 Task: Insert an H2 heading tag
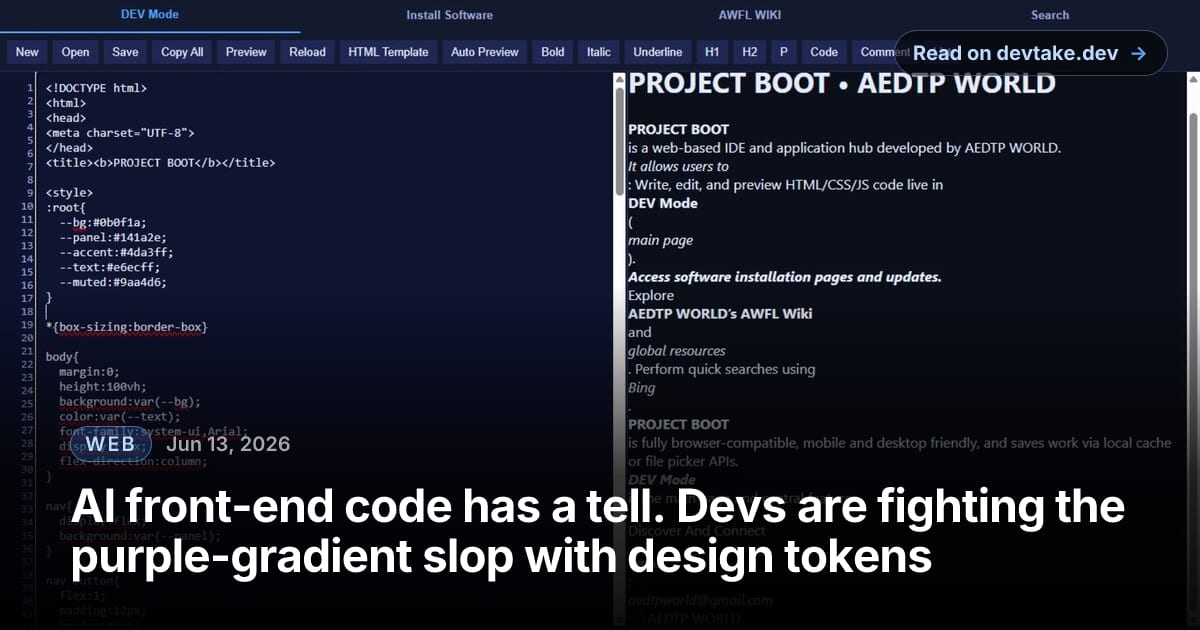point(749,52)
